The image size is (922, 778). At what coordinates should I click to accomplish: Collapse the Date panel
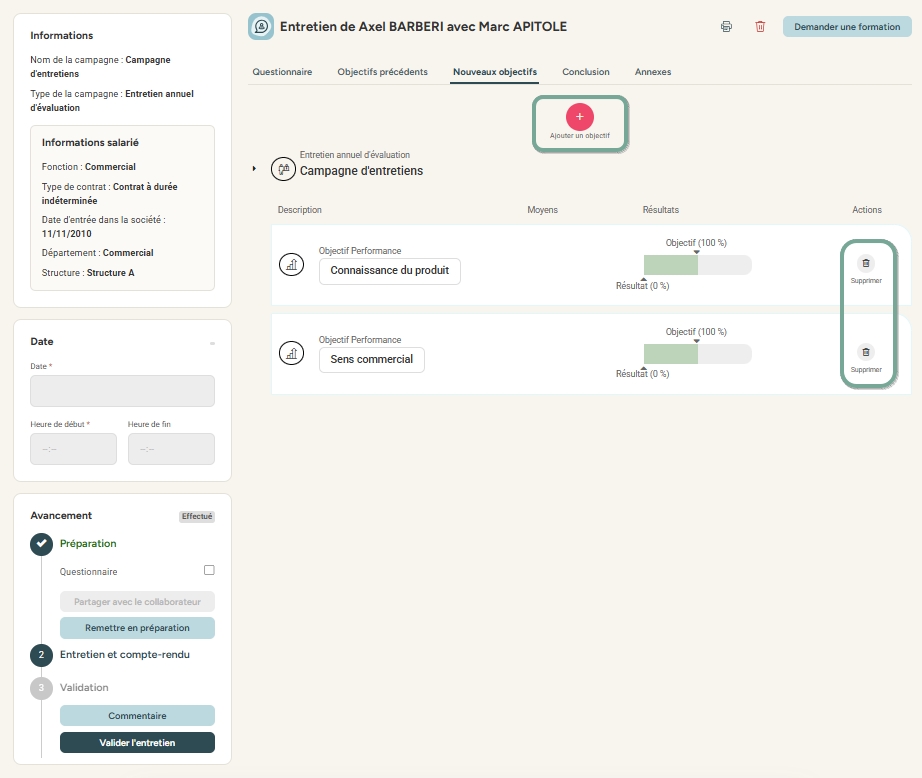point(212,343)
